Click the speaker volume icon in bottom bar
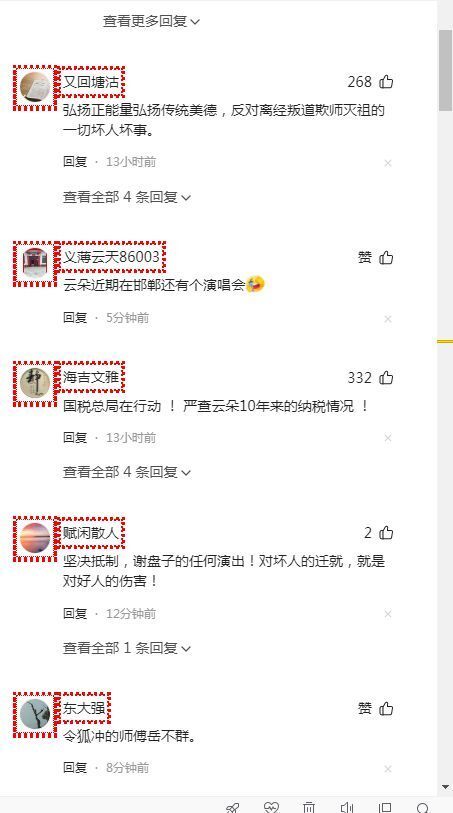The image size is (453, 813). (347, 807)
